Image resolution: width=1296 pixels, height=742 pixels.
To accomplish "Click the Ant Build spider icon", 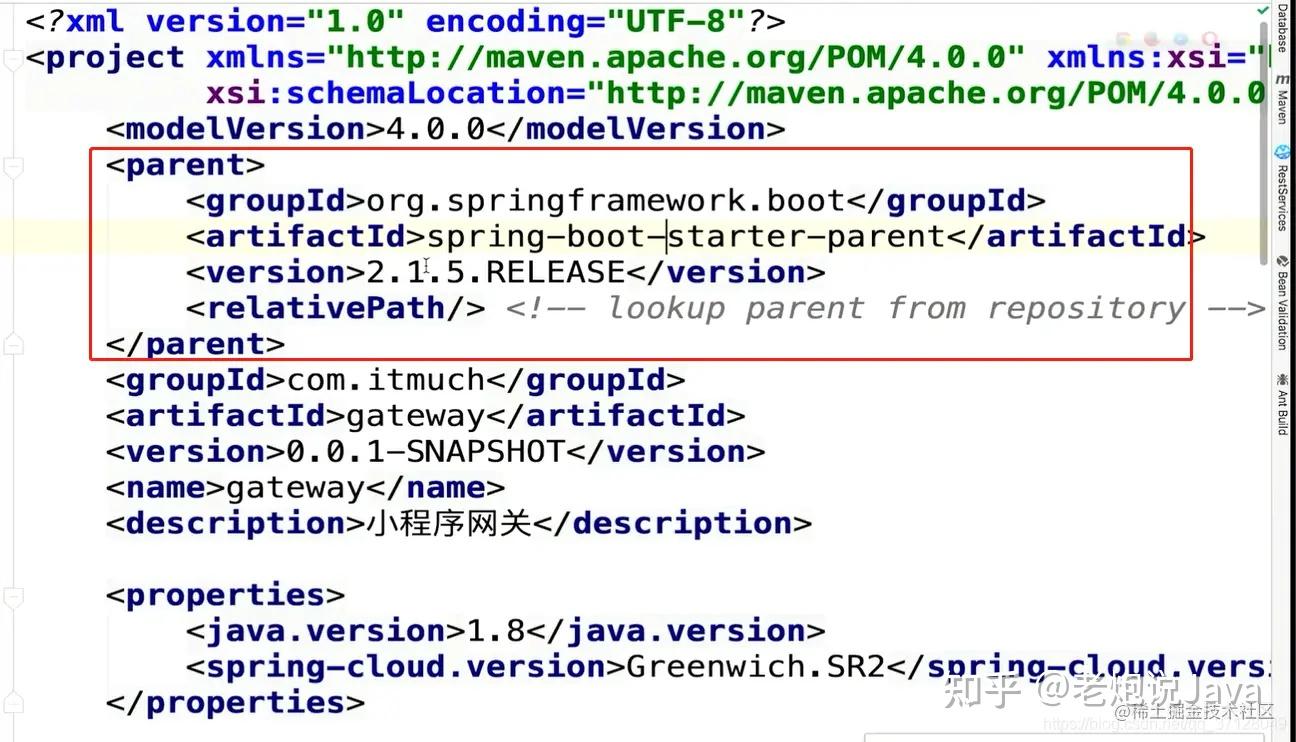I will pyautogui.click(x=1282, y=380).
